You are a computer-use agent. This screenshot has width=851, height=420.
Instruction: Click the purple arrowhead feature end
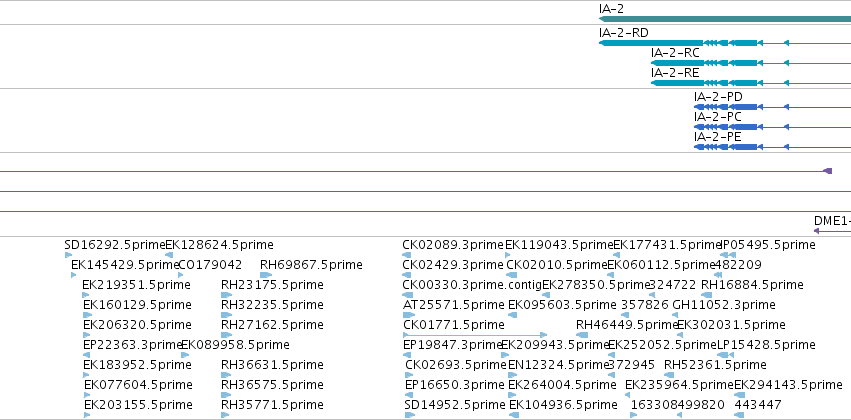tap(828, 171)
